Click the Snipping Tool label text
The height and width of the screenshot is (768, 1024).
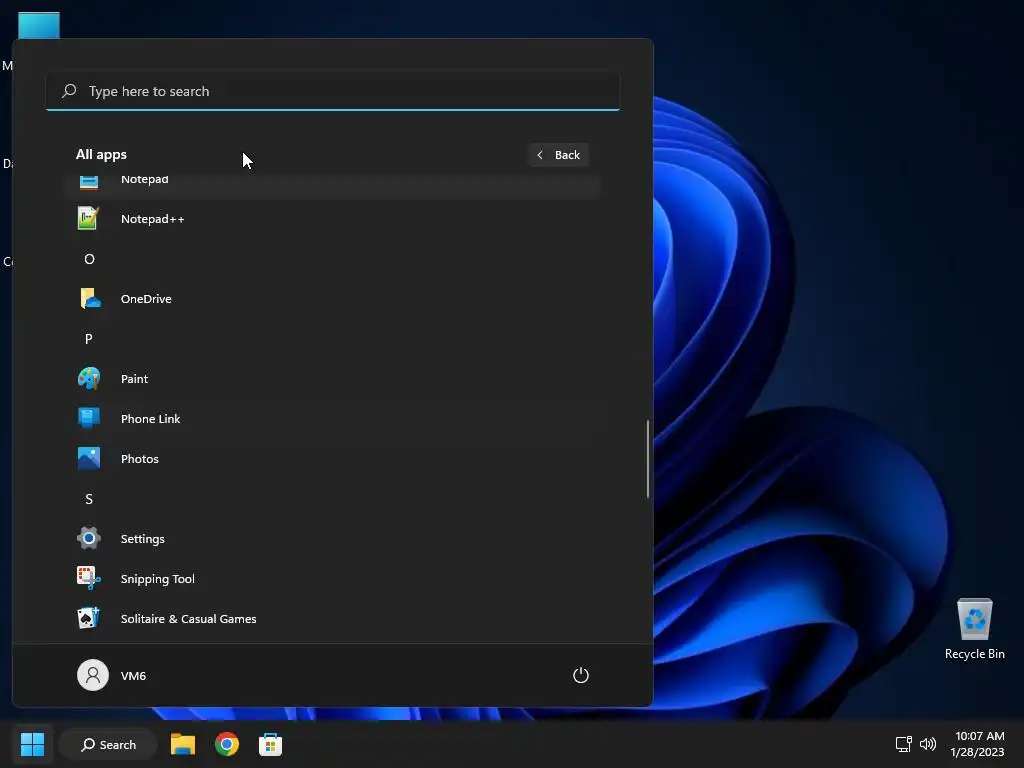click(x=157, y=579)
